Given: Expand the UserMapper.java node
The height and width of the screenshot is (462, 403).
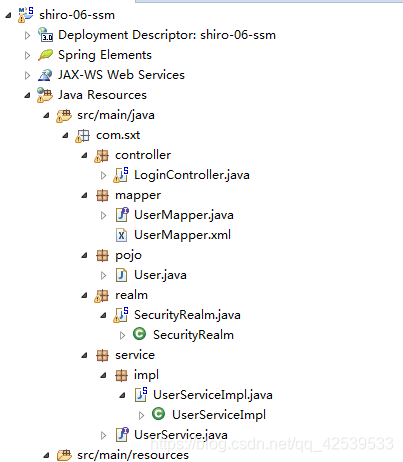Looking at the screenshot, I should [x=103, y=215].
